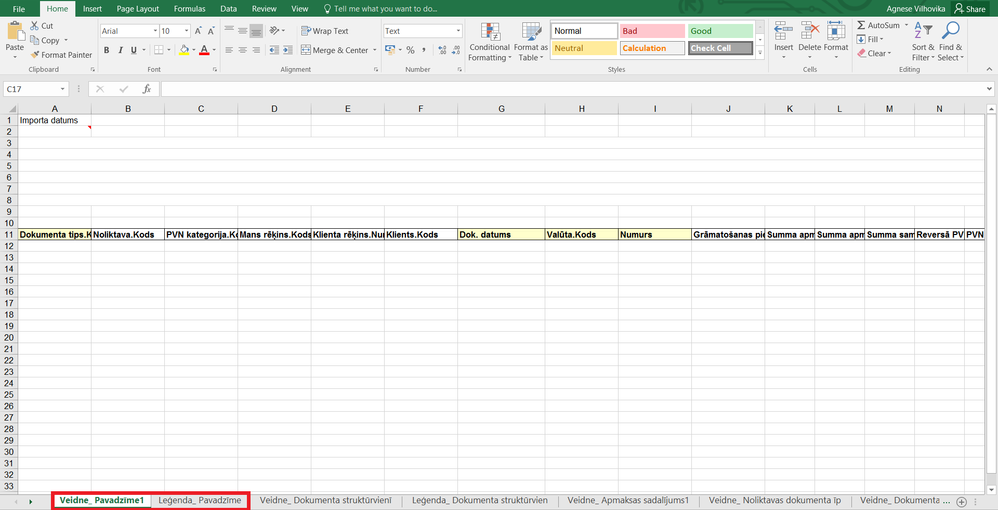The width and height of the screenshot is (998, 510).
Task: Click the Bottom Align icon
Action: coord(256,31)
